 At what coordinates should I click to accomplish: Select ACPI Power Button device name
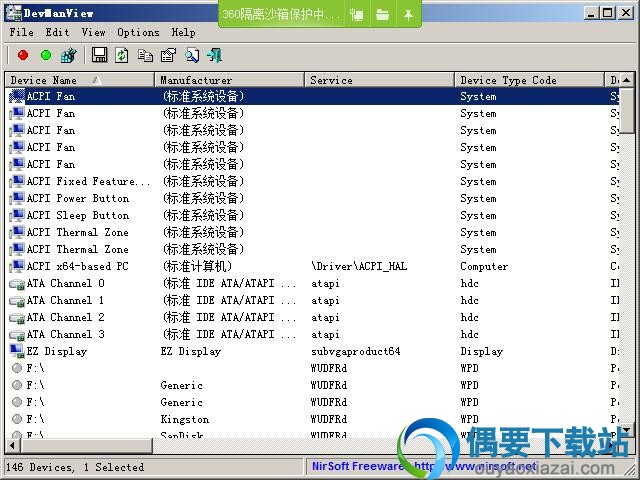[x=78, y=198]
